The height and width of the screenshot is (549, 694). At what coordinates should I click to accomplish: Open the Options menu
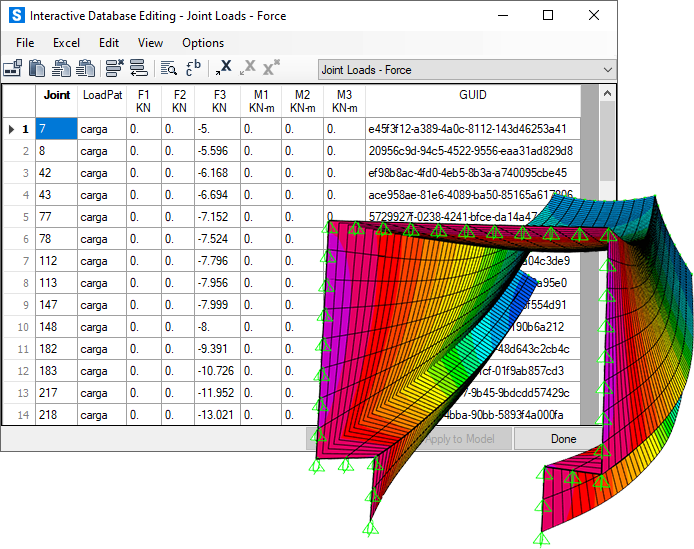click(x=203, y=43)
